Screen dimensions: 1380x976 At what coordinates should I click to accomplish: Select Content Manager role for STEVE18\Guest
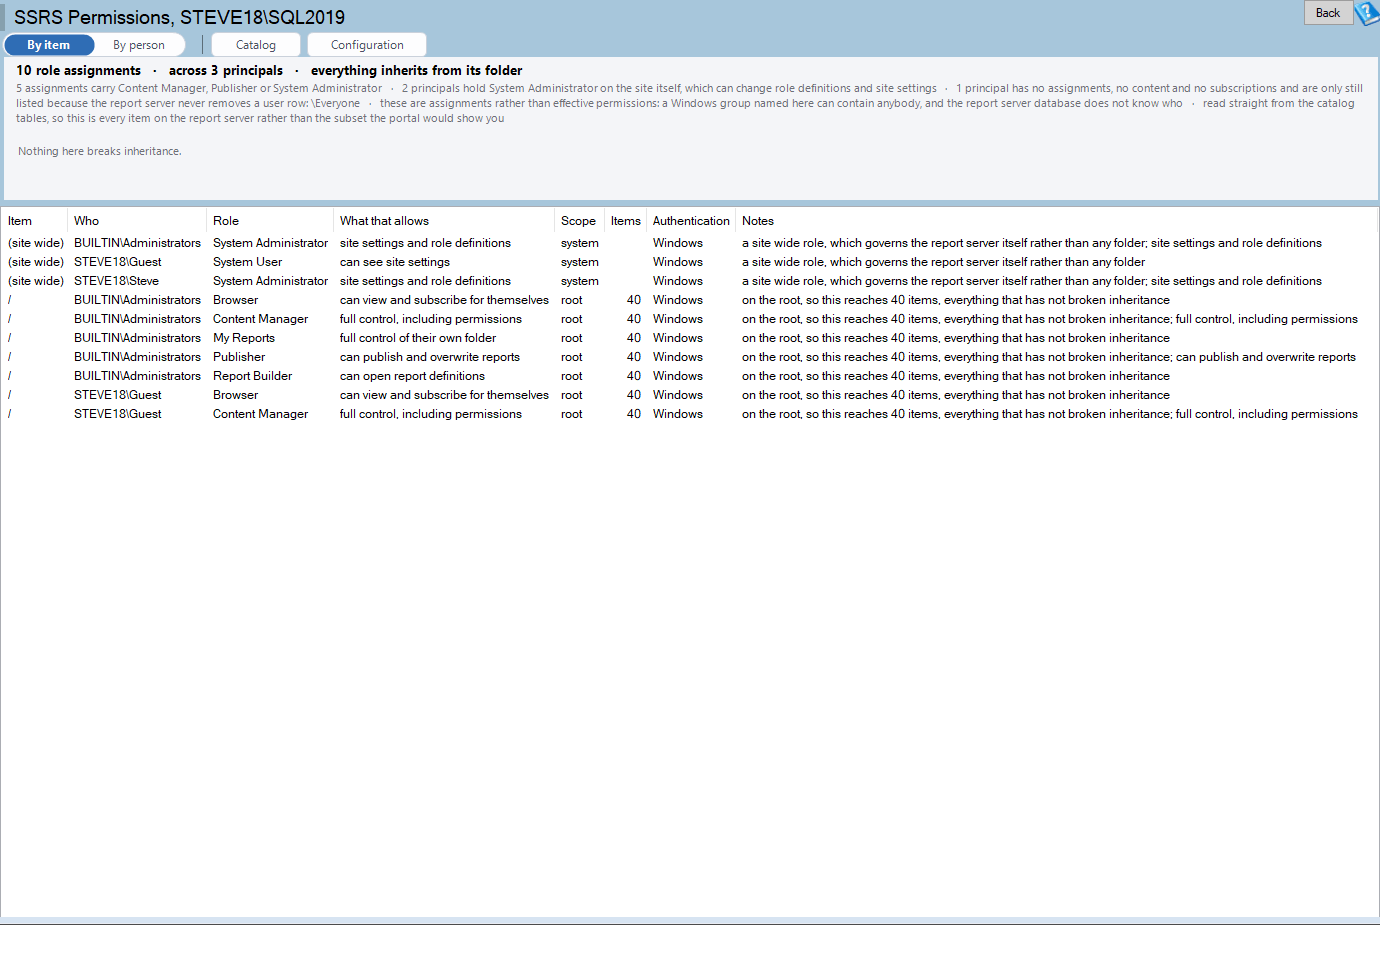point(260,414)
